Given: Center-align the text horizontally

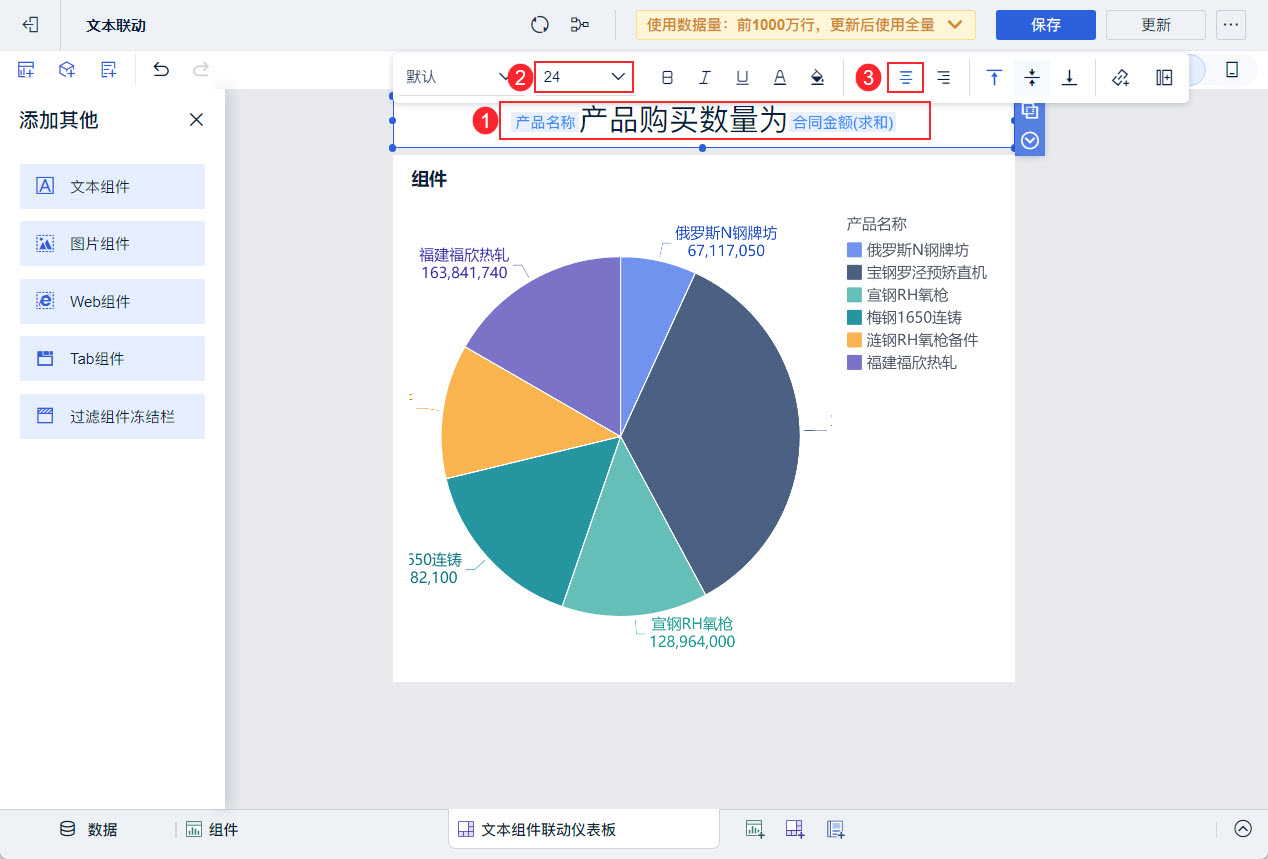Looking at the screenshot, I should pos(905,77).
